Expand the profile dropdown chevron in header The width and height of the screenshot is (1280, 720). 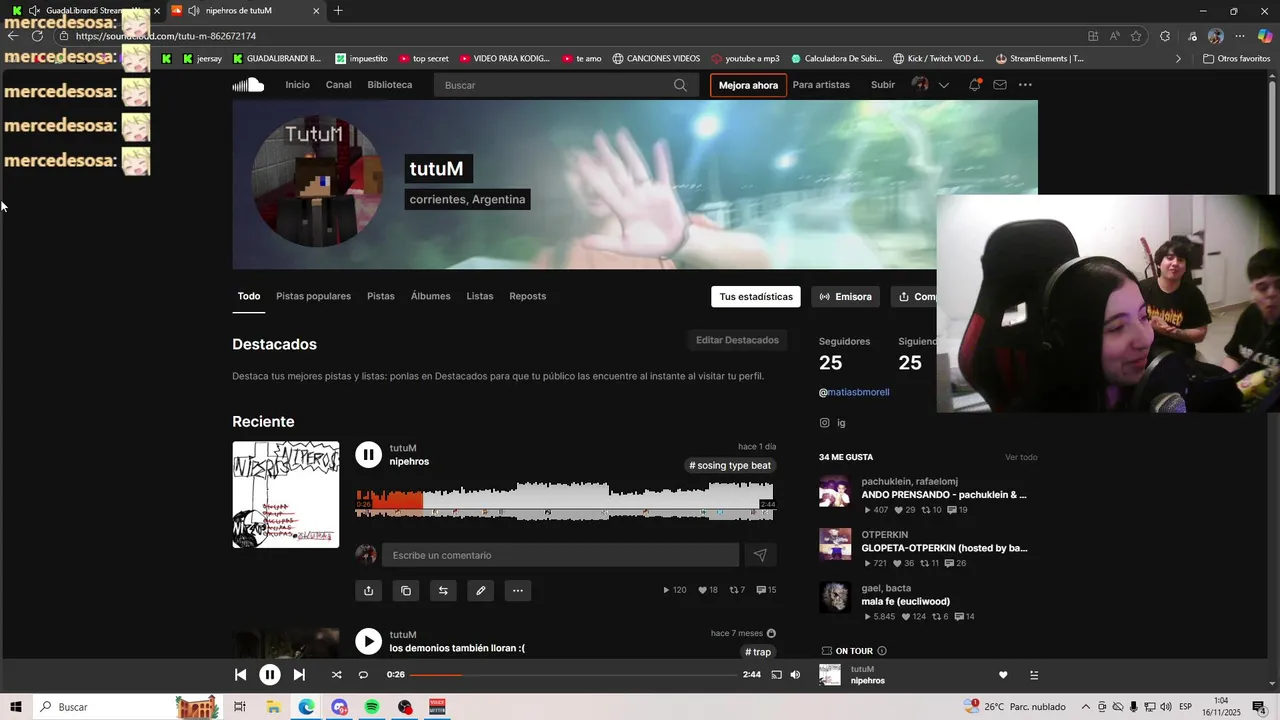pyautogui.click(x=943, y=85)
